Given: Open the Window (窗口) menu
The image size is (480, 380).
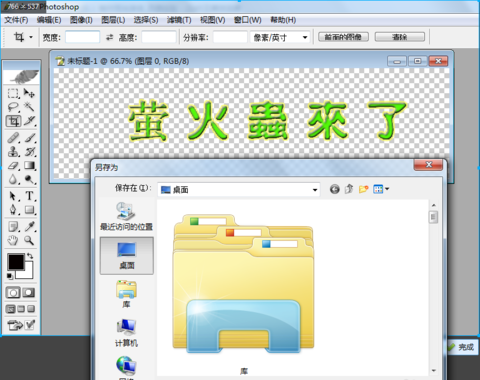Looking at the screenshot, I should coord(248,20).
